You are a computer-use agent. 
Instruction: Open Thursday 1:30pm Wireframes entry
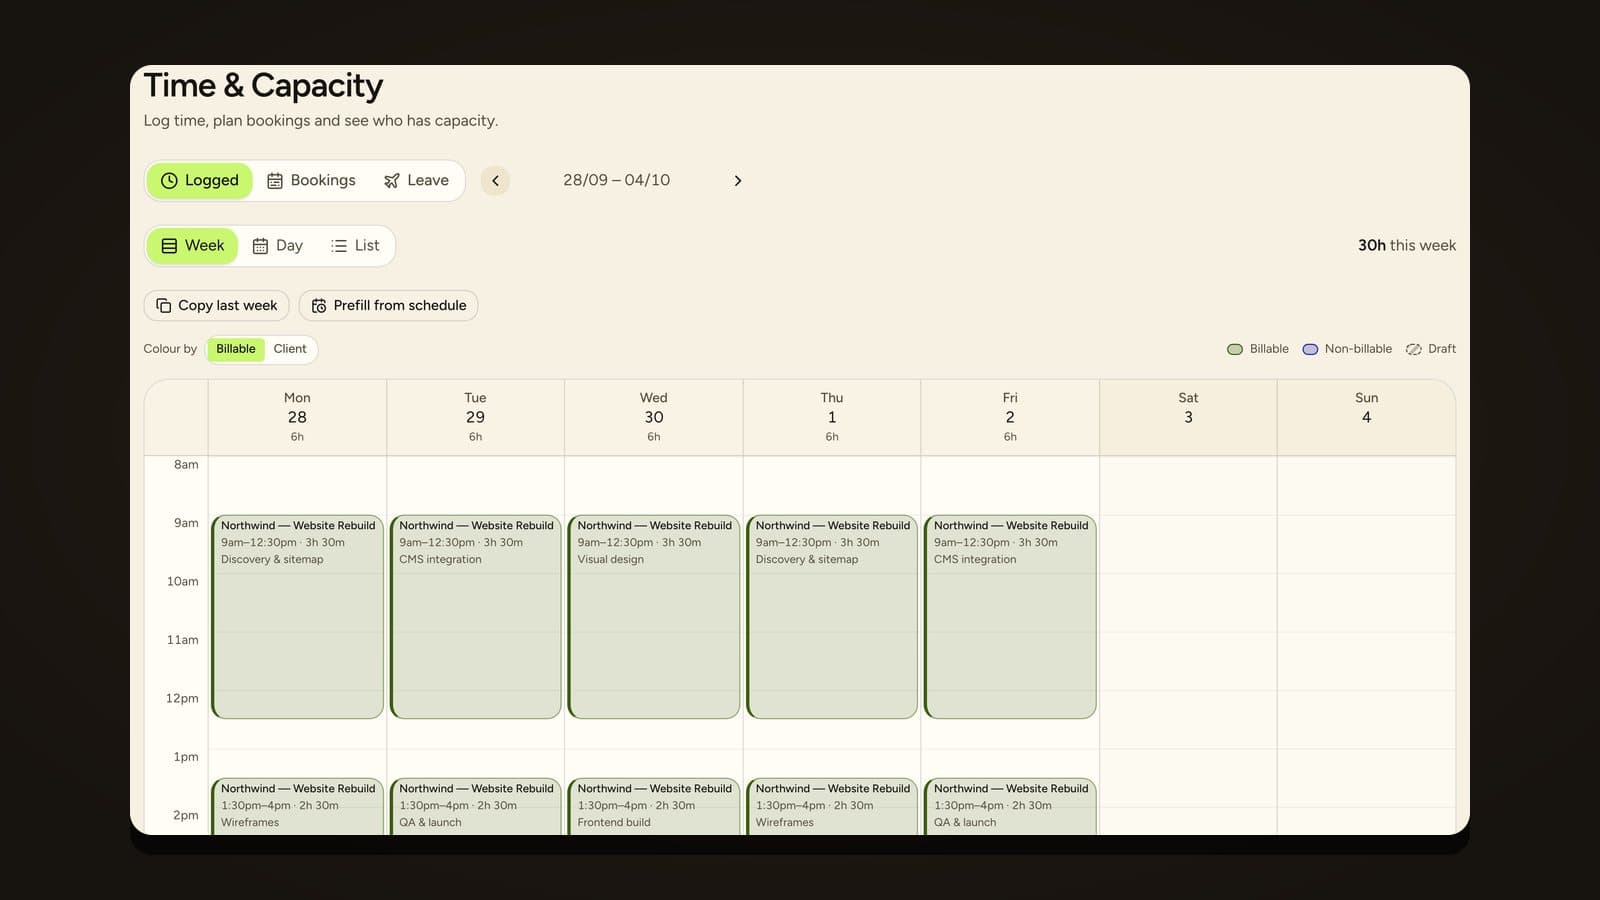tap(832, 807)
